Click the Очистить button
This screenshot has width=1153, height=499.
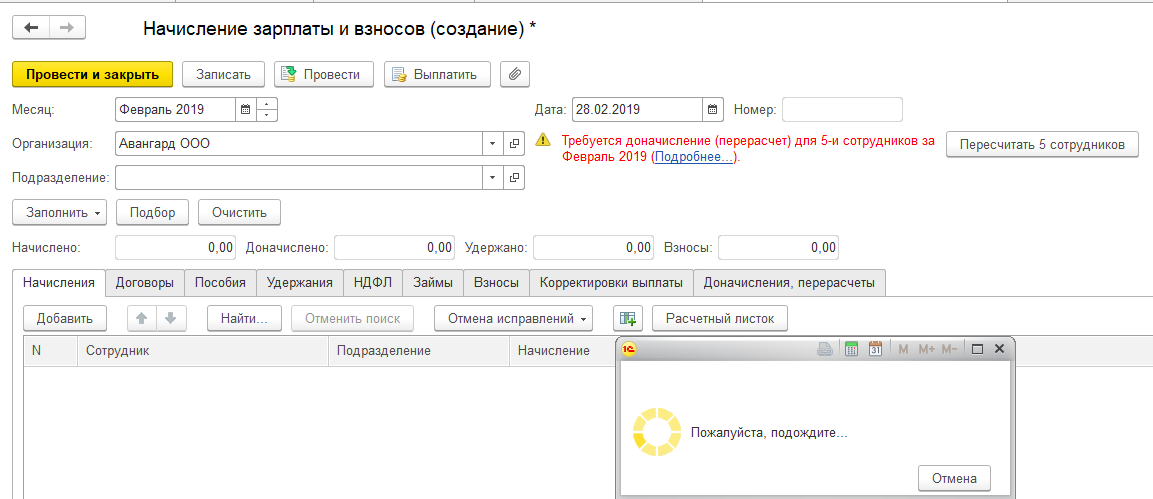click(239, 212)
